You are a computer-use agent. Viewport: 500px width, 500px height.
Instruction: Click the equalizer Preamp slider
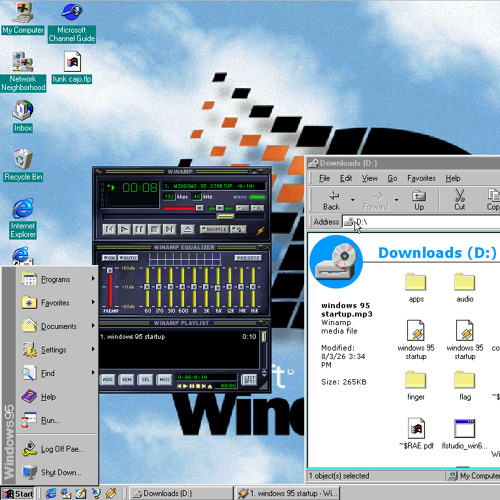(110, 287)
